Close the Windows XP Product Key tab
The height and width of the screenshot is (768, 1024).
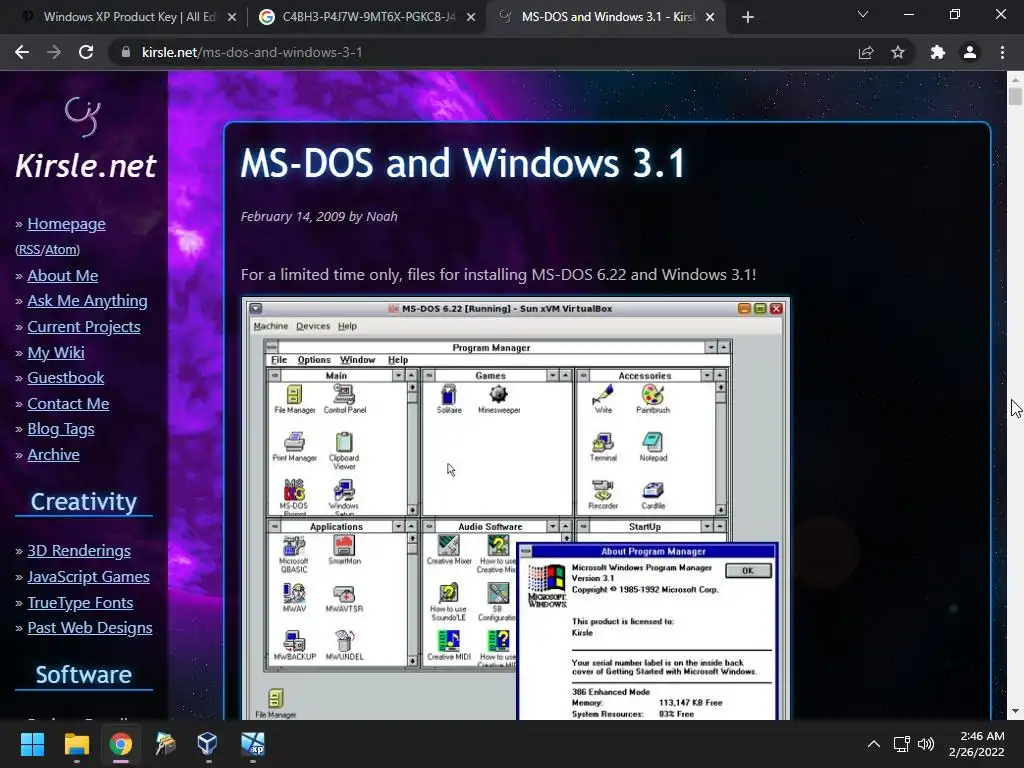click(x=232, y=17)
